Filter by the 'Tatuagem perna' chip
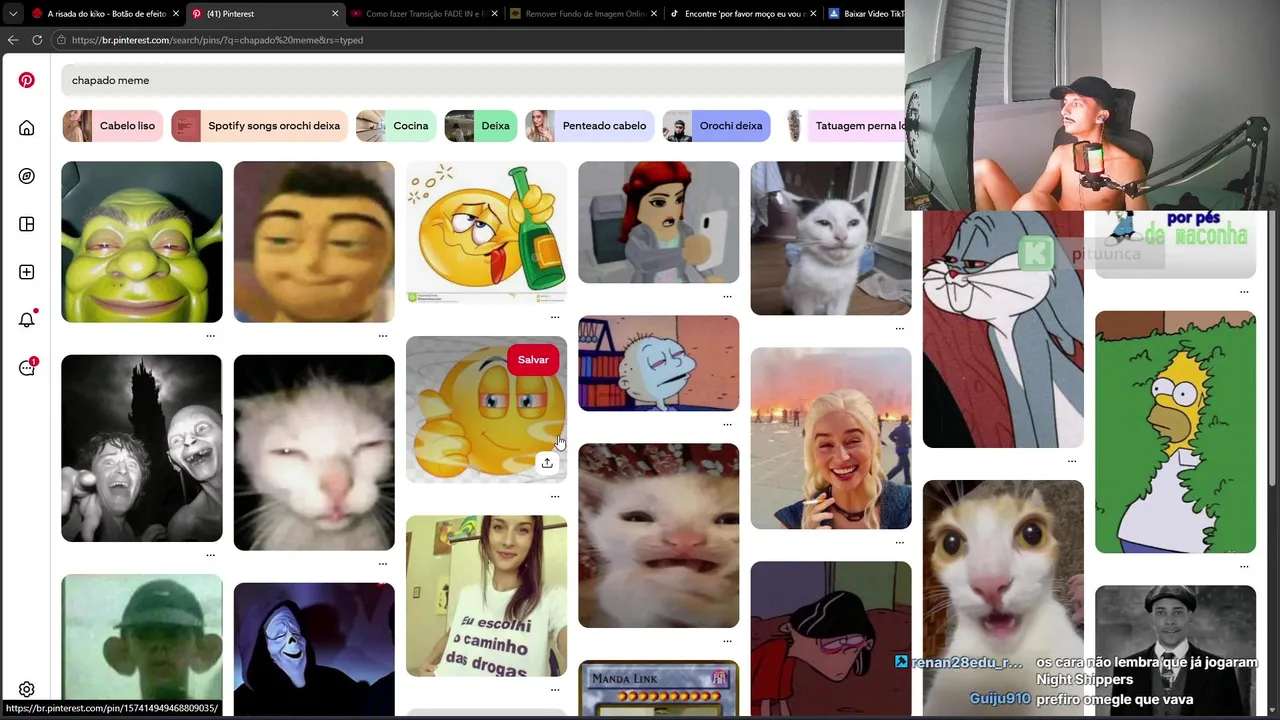The image size is (1280, 720). (842, 126)
